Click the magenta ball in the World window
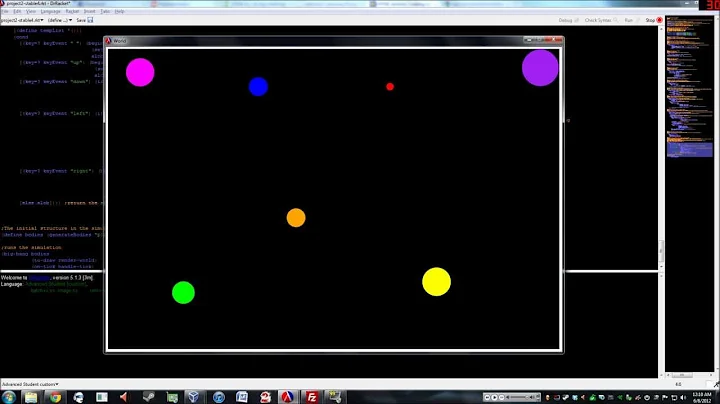 (140, 72)
